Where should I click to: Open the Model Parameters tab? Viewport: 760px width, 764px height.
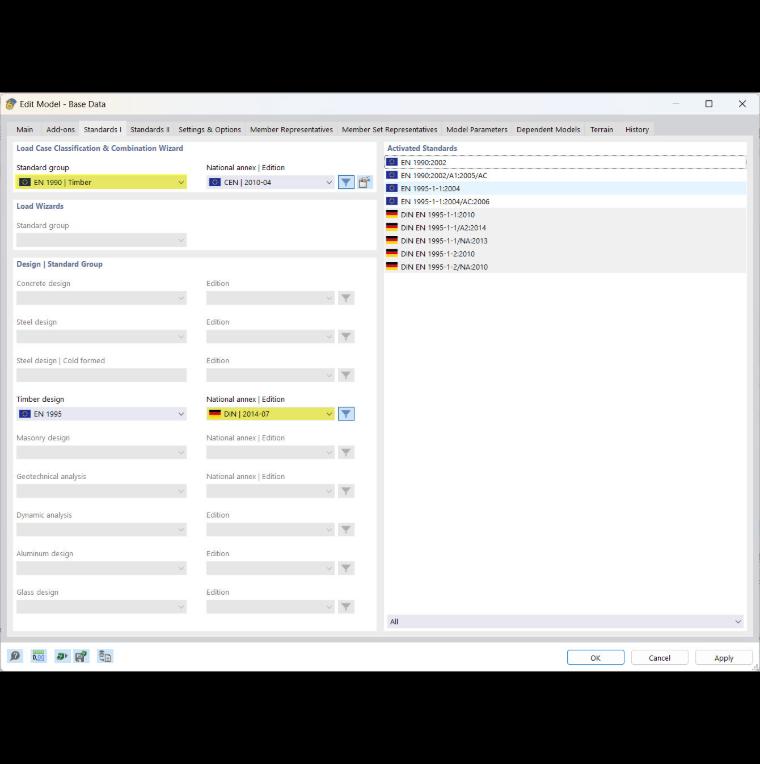(x=477, y=129)
